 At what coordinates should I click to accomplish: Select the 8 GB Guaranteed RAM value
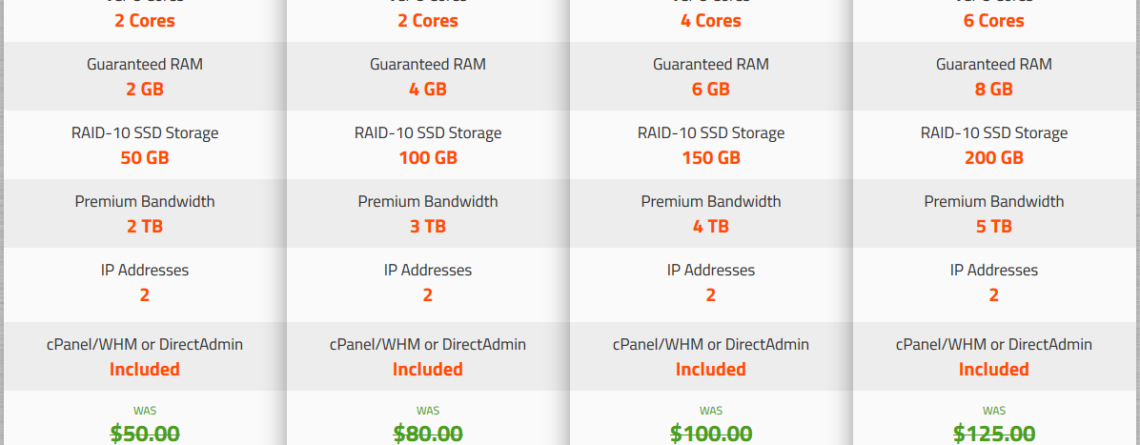tap(993, 89)
